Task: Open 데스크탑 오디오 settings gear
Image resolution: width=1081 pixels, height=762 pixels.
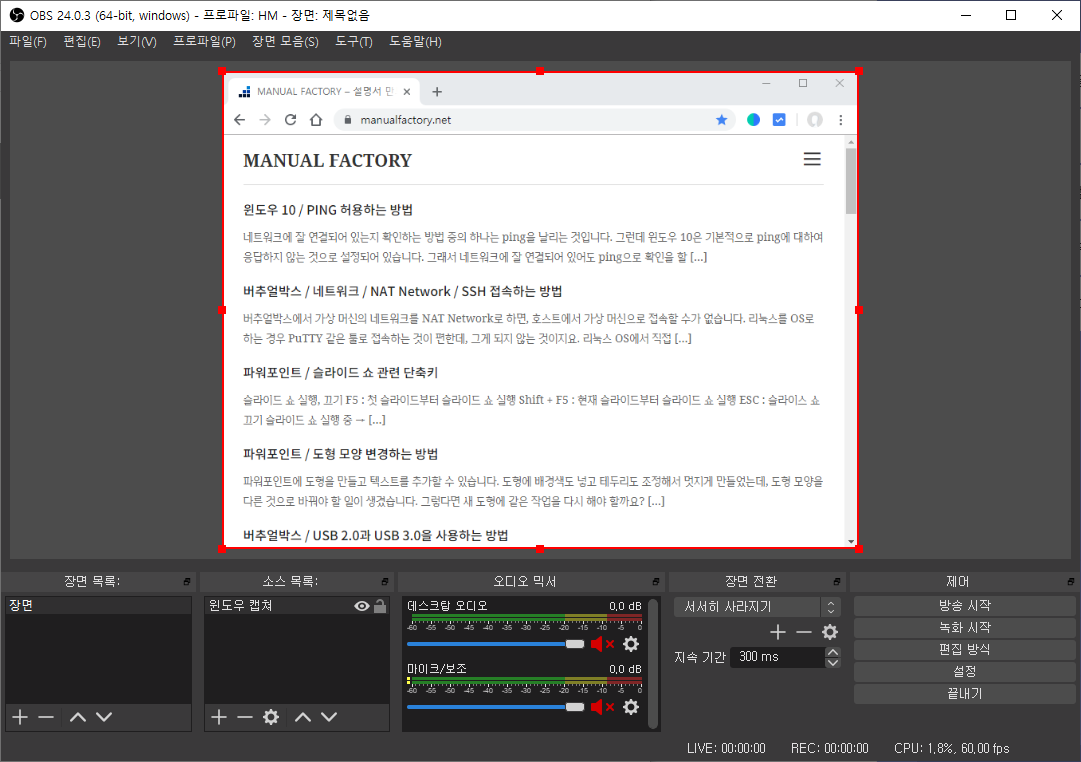Action: [x=631, y=644]
